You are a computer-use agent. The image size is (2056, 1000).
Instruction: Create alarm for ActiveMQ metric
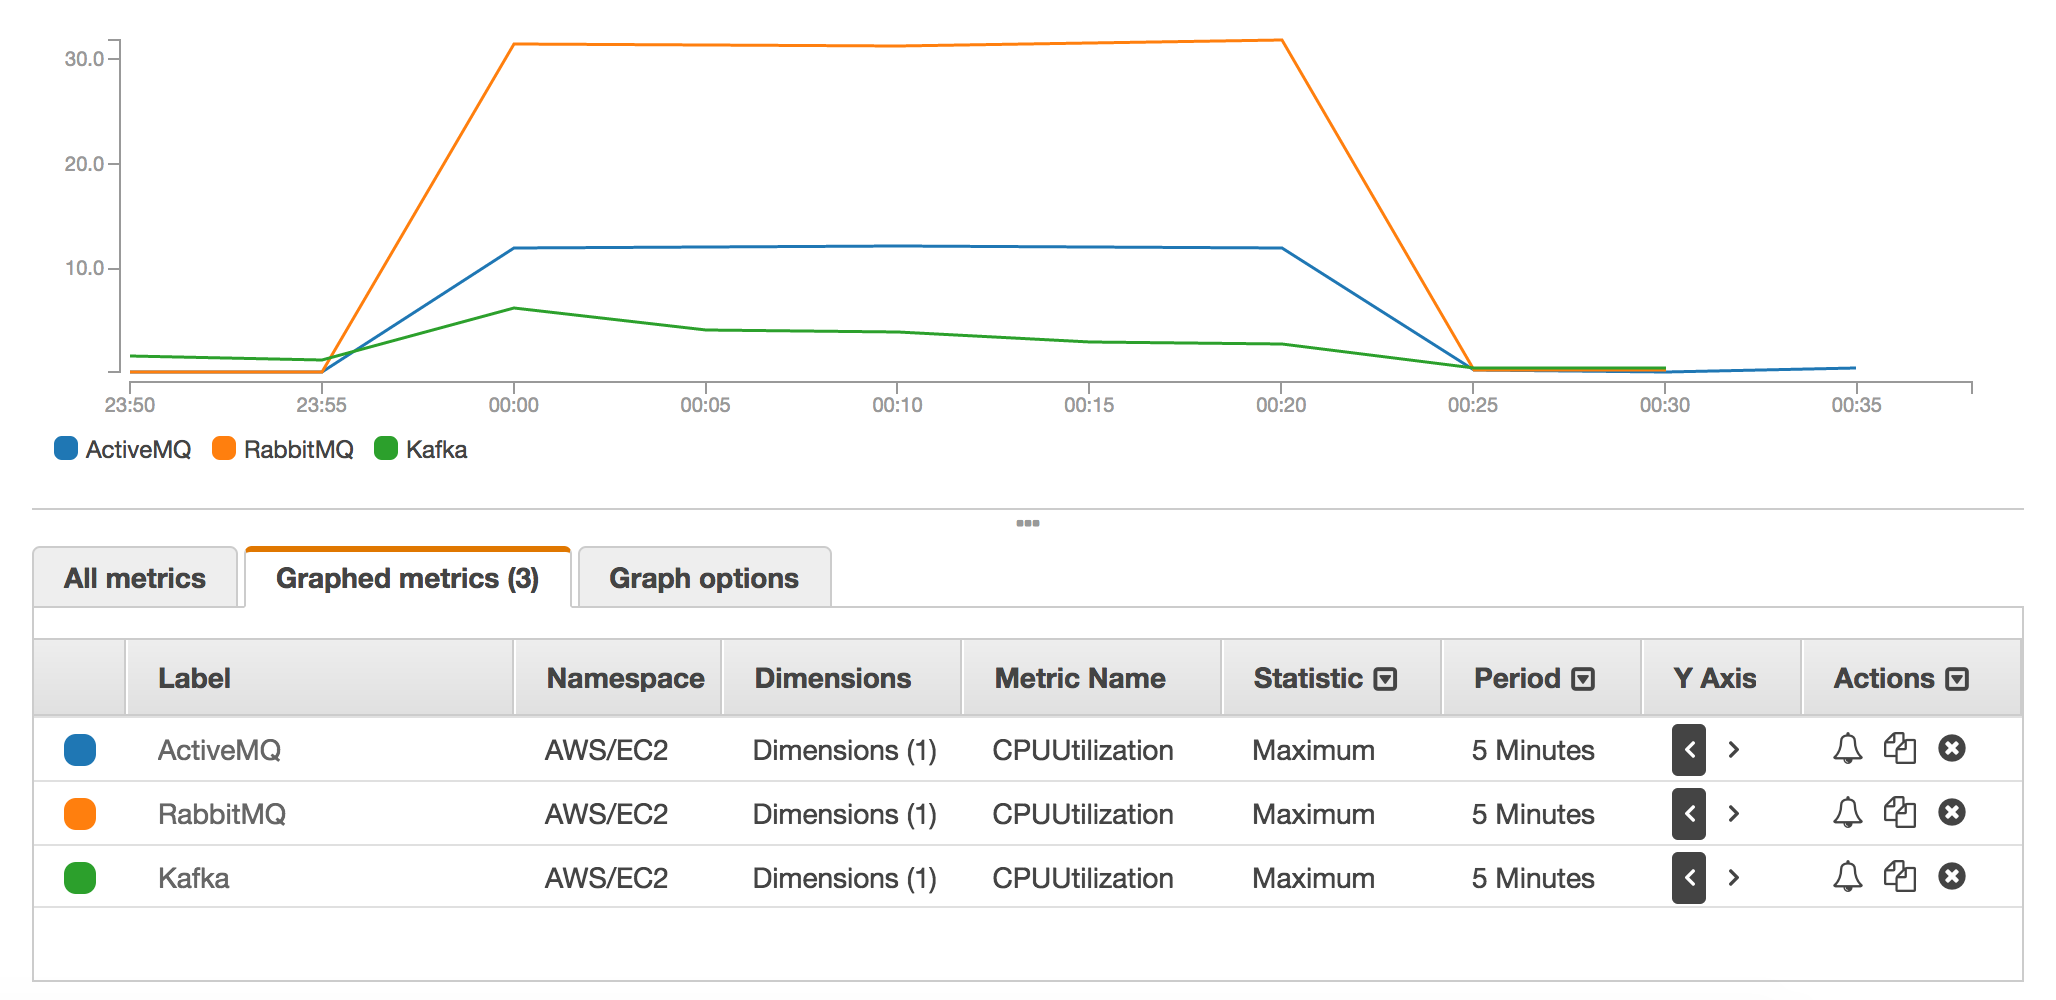[1847, 749]
